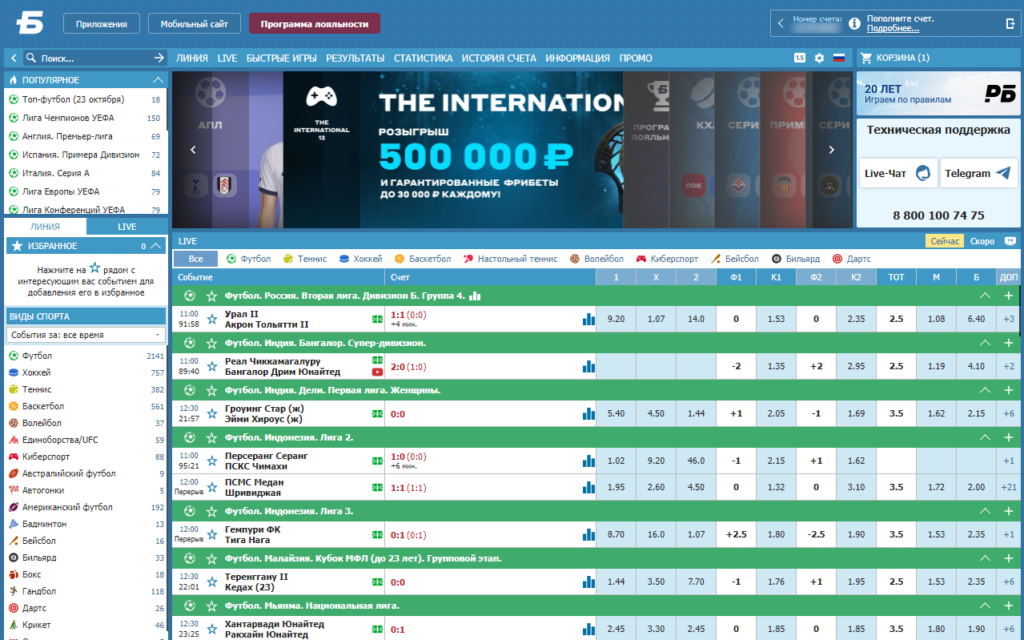Select Теннис sport filter tab
The image size is (1024, 640).
point(305,259)
